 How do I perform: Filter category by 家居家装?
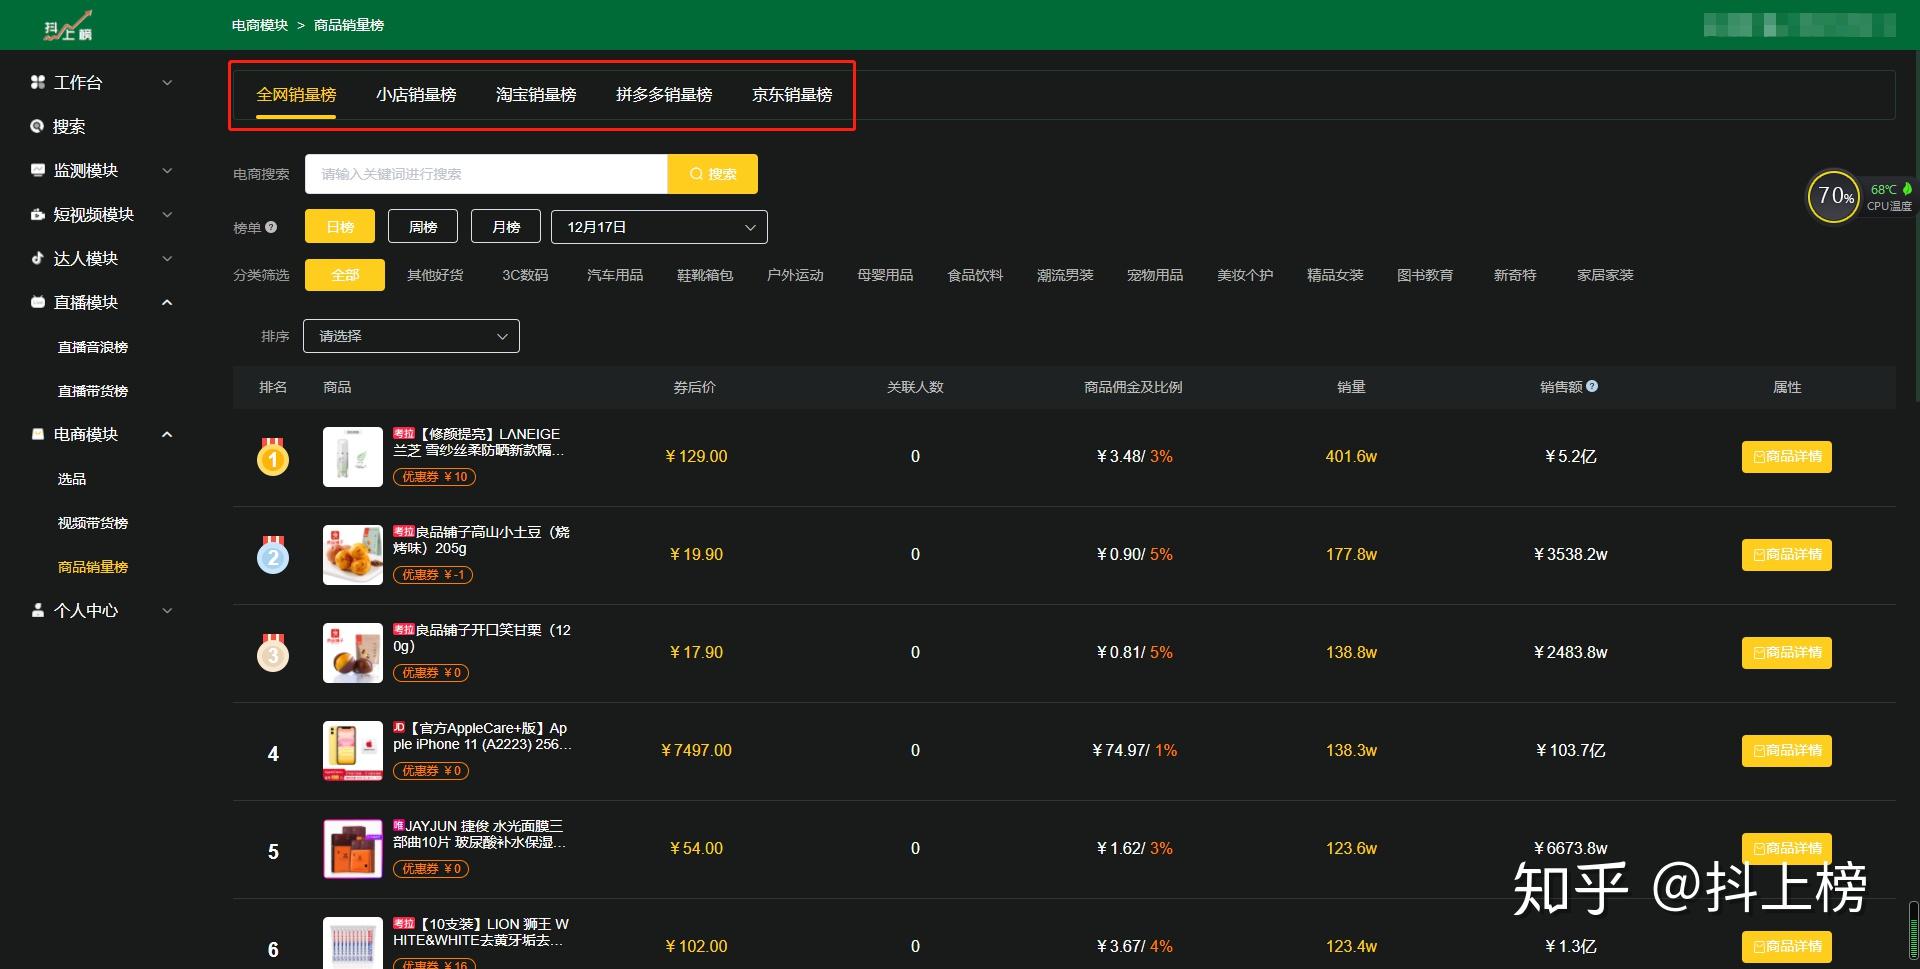(x=1605, y=275)
